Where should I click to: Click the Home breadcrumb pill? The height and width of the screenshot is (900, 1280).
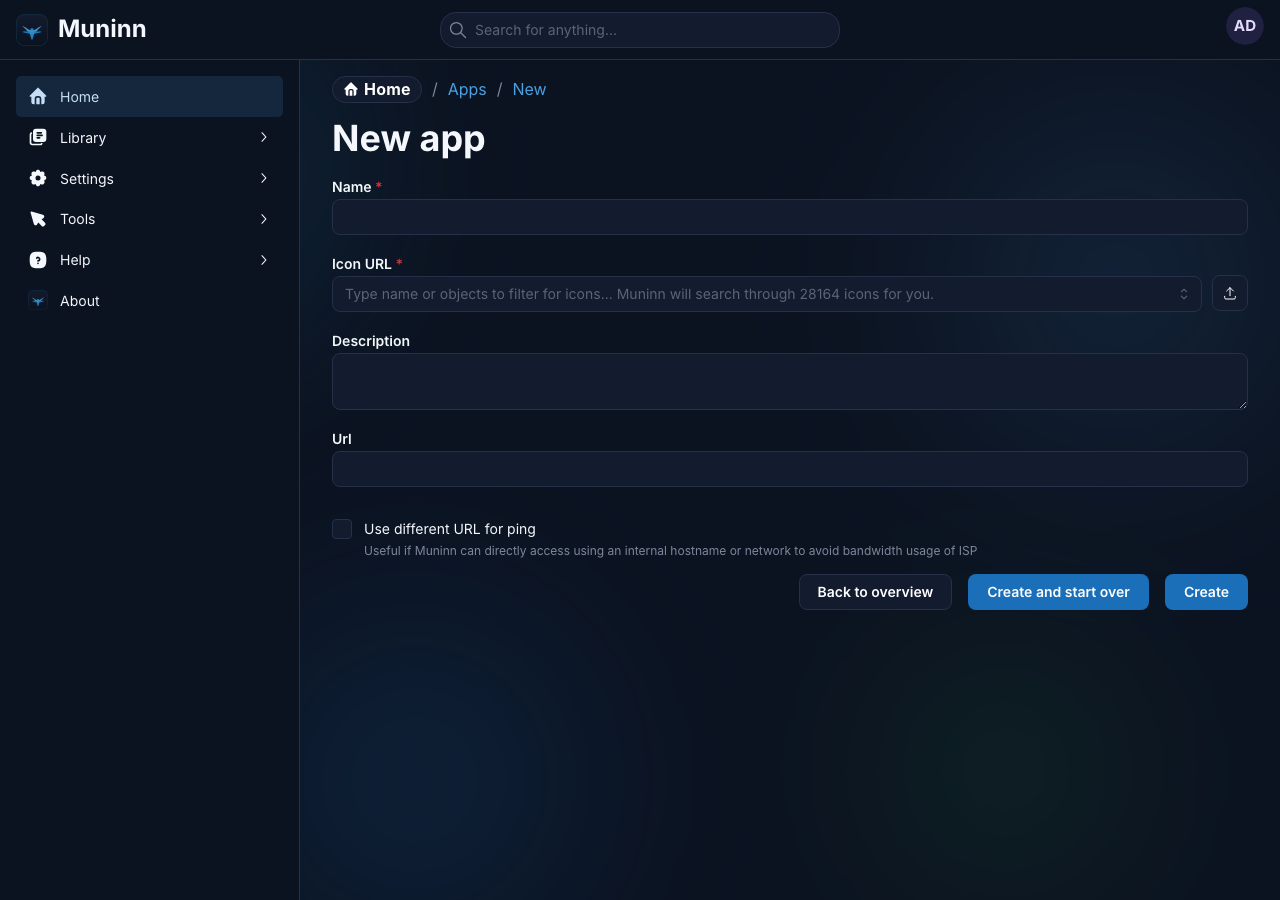(377, 90)
